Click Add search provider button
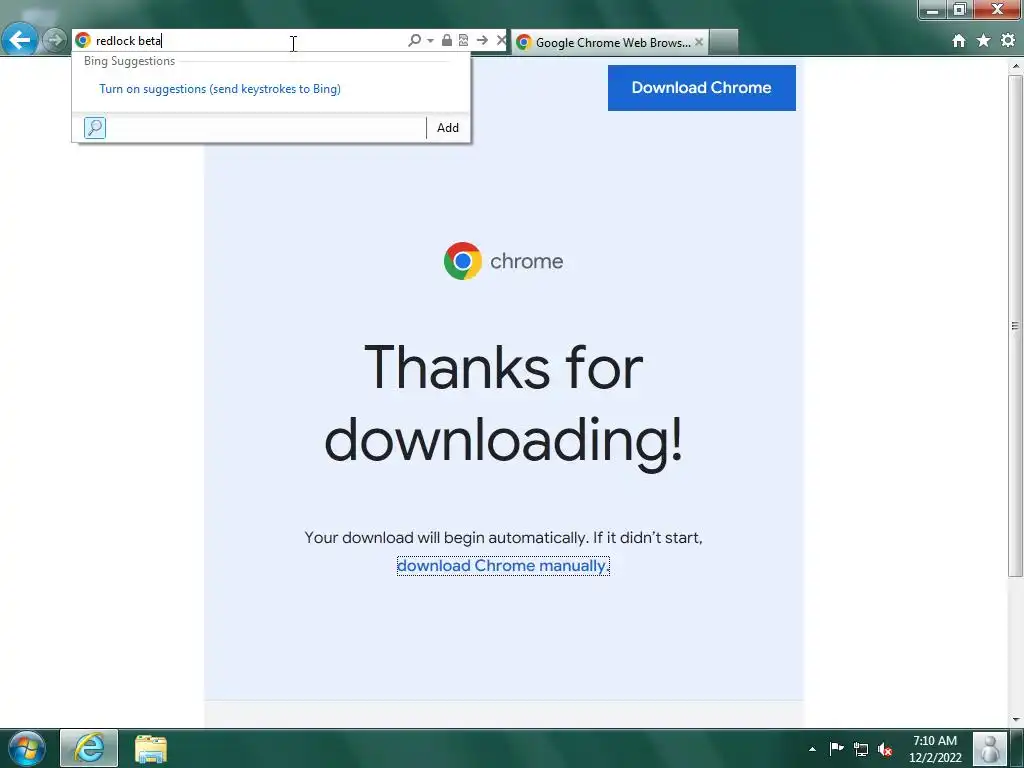 448,127
